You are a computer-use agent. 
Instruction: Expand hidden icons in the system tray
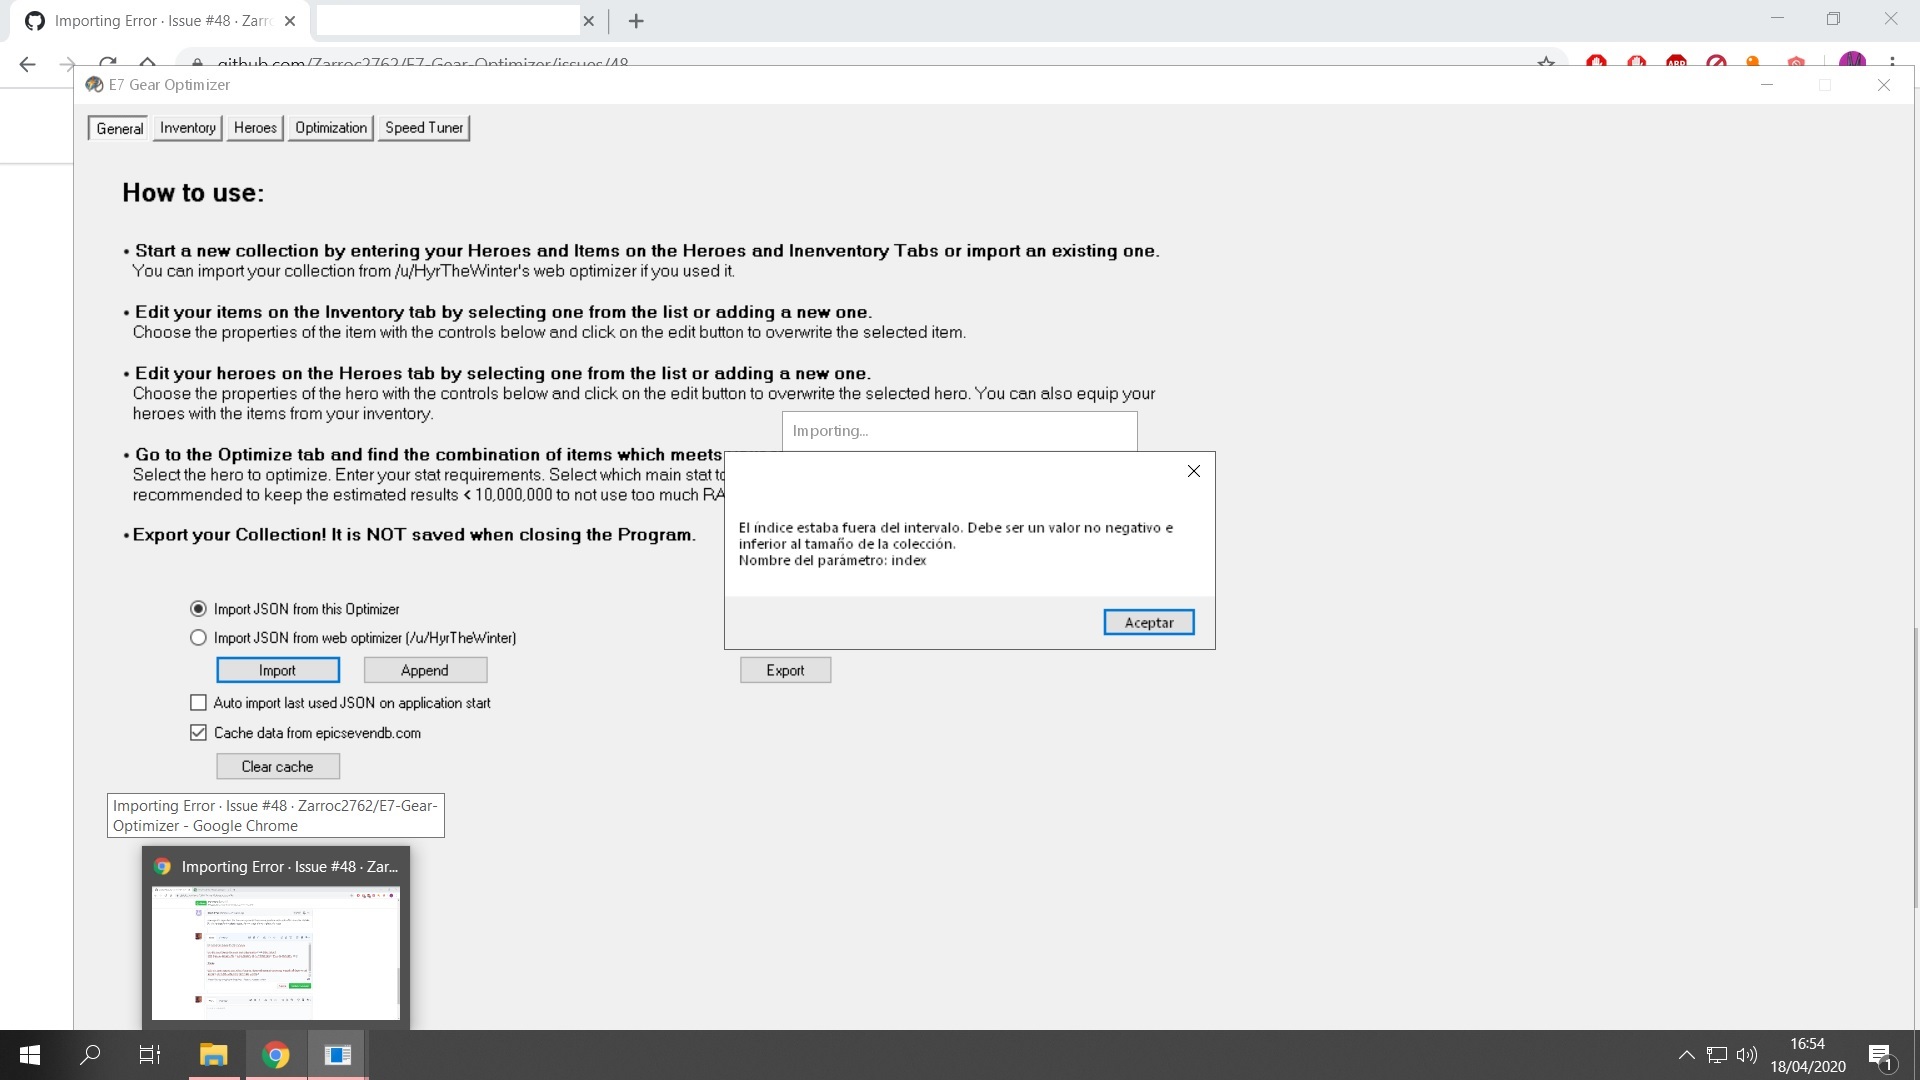[1685, 1055]
